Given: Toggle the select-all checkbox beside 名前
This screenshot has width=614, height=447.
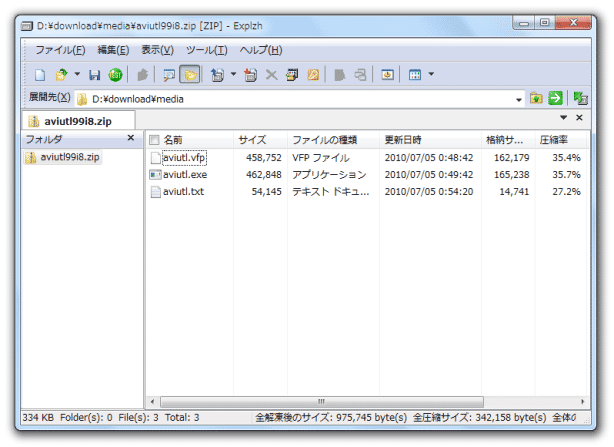Looking at the screenshot, I should pos(154,140).
